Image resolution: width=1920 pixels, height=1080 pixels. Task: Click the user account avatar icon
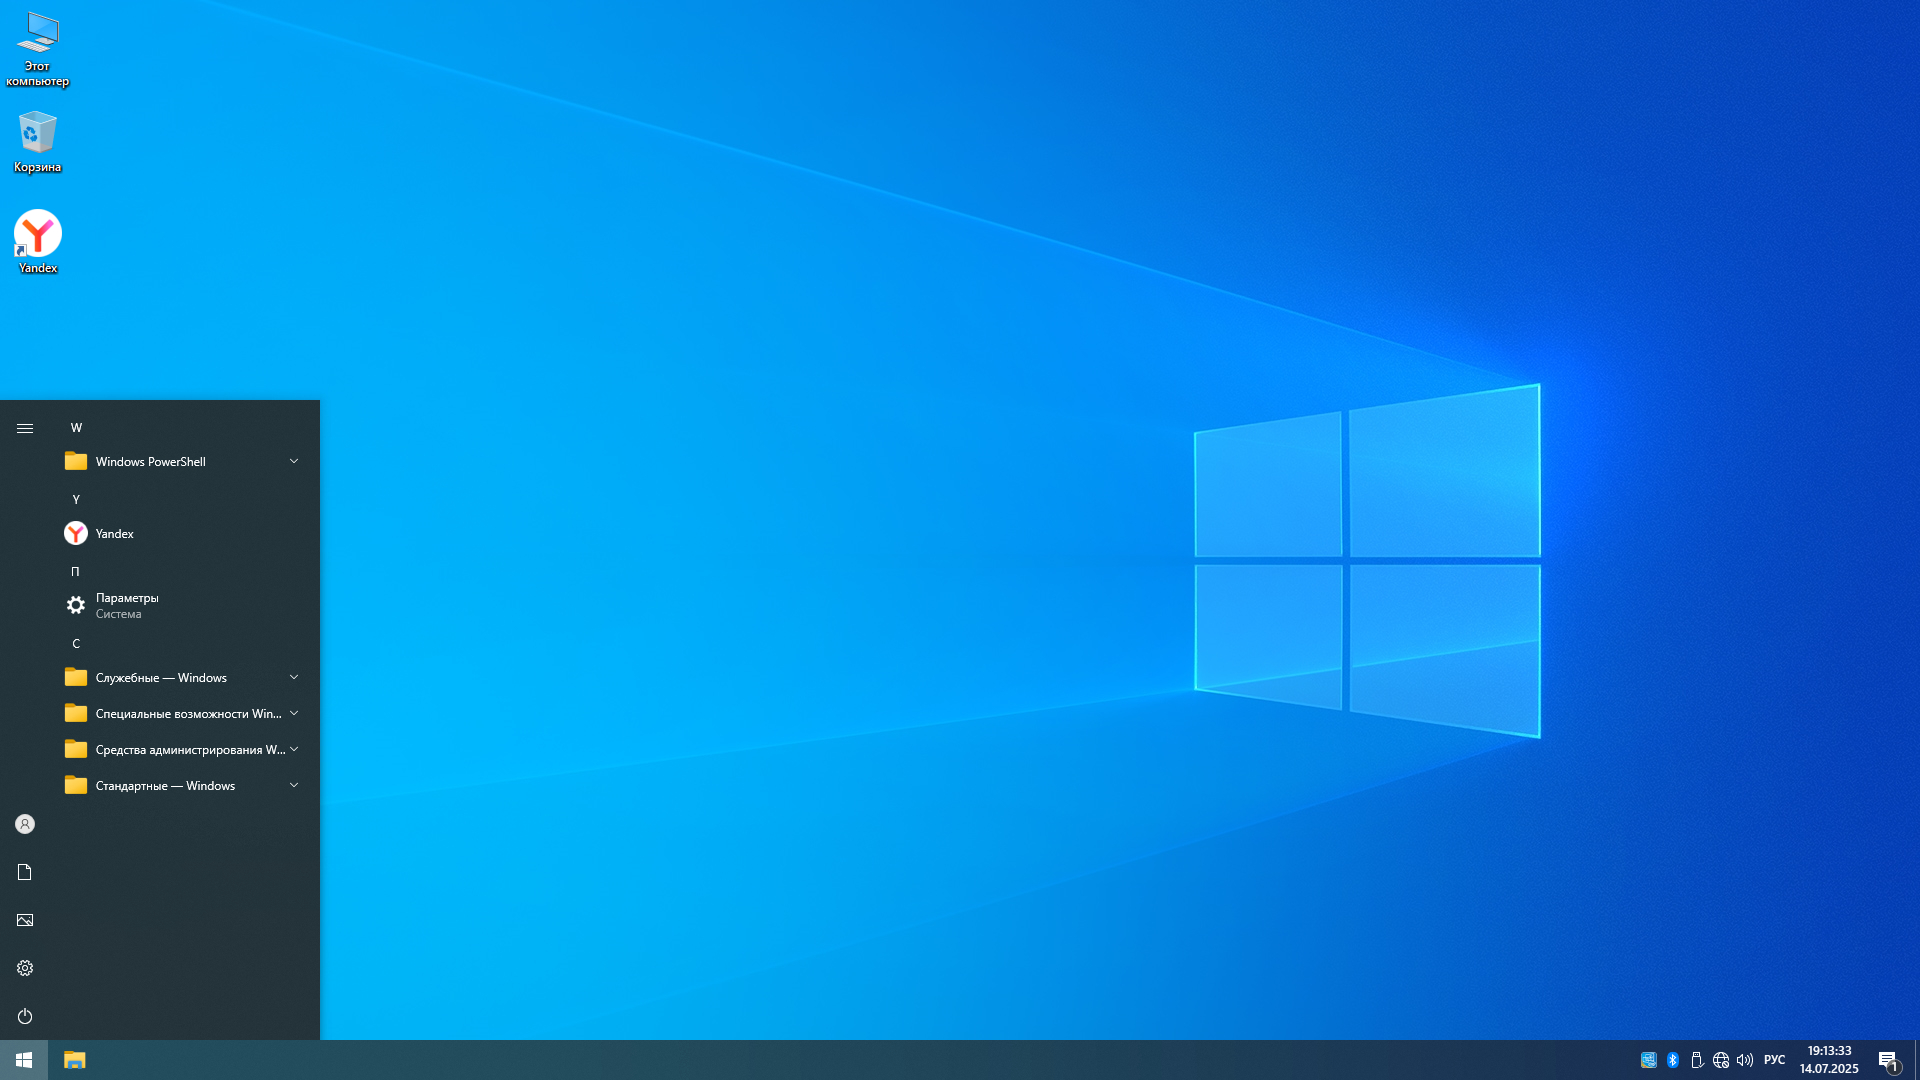click(x=25, y=824)
